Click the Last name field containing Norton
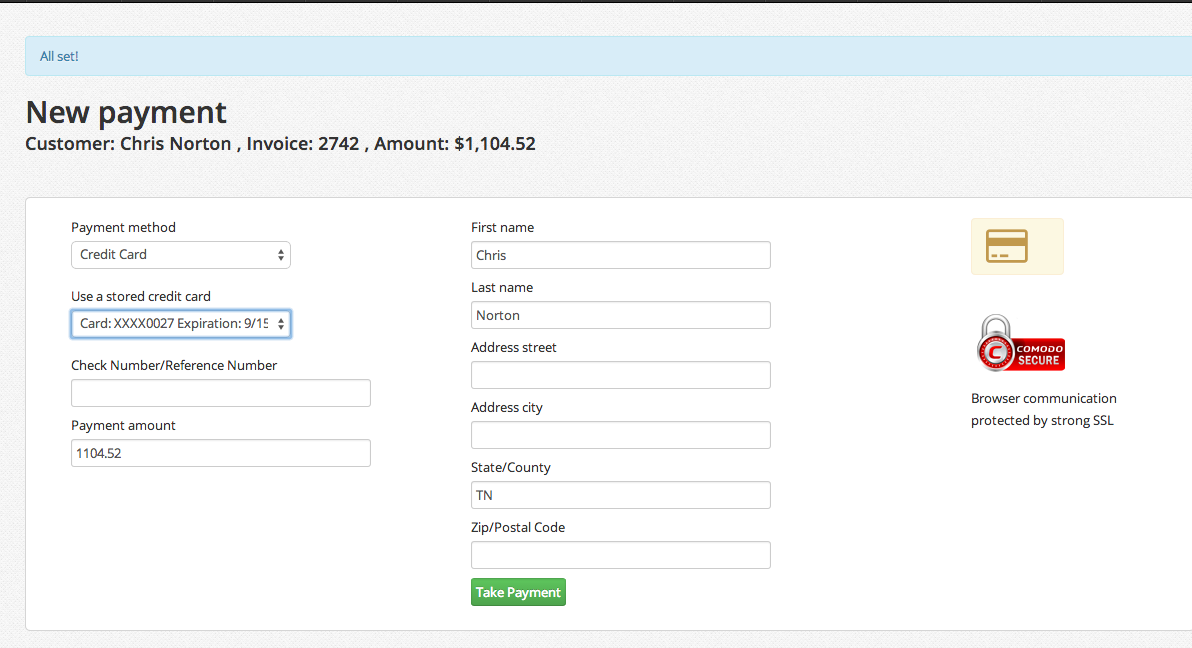This screenshot has width=1192, height=648. 620,315
